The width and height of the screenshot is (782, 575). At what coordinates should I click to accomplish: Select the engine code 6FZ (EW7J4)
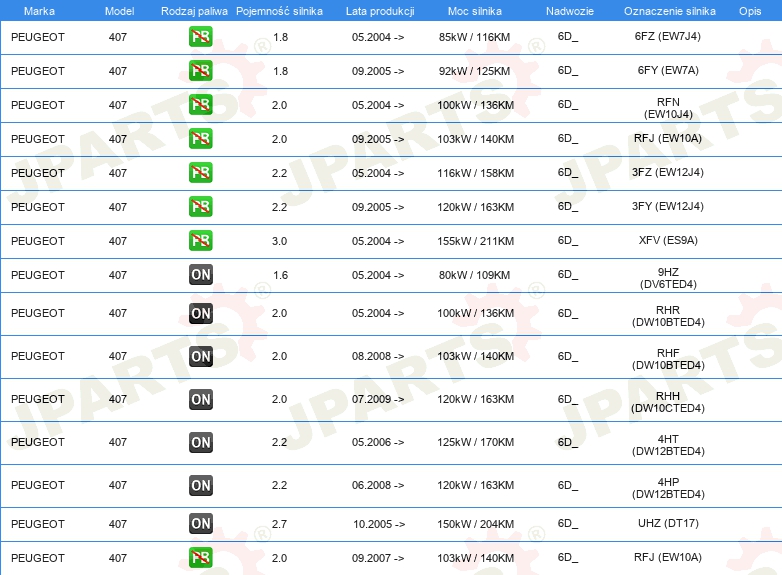pos(668,36)
